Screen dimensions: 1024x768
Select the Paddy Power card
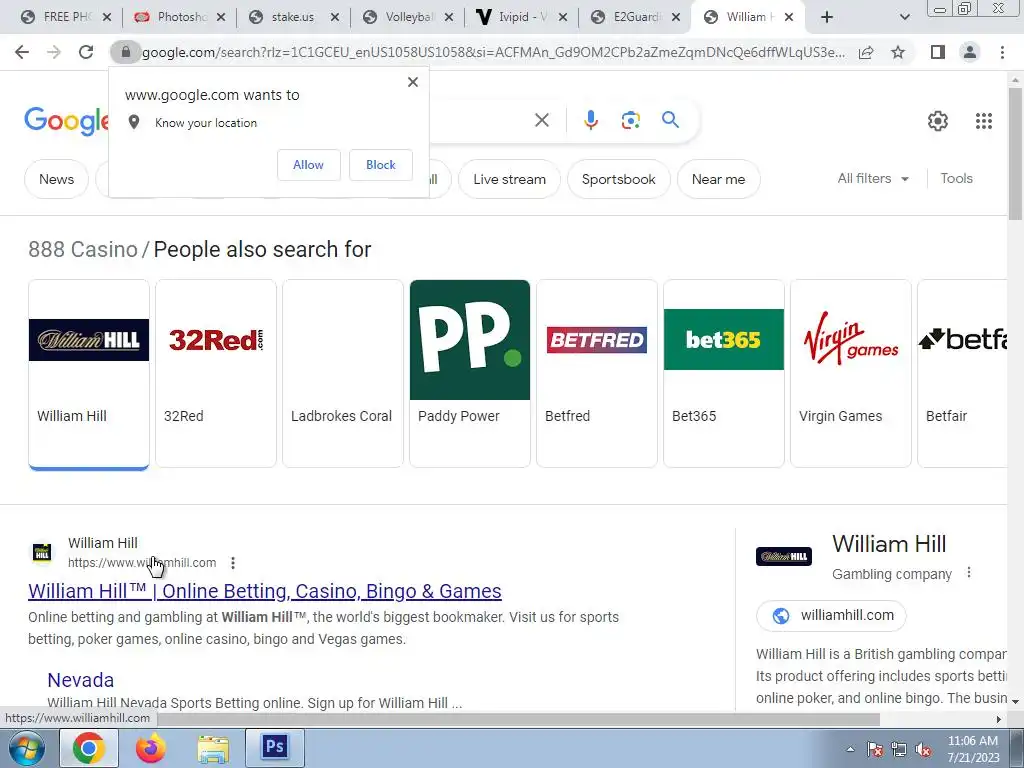[470, 374]
